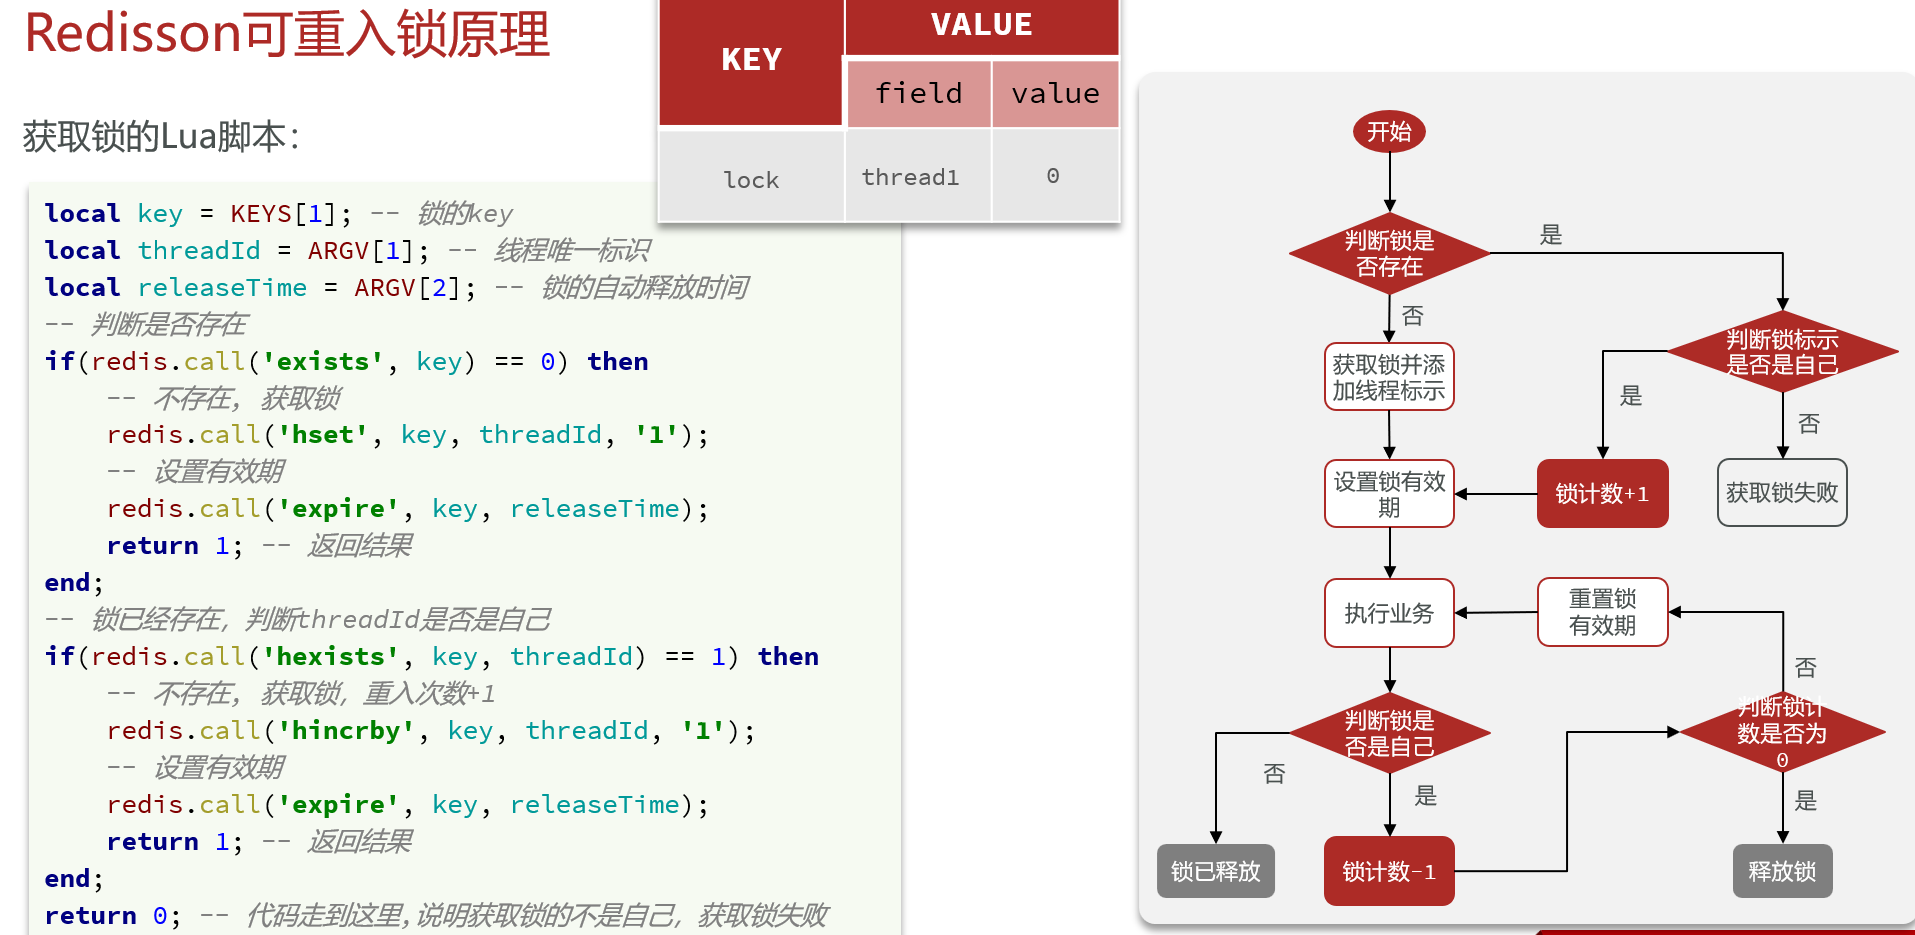Click the '否' label above 获取锁失败
The height and width of the screenshot is (935, 1915).
[1808, 424]
